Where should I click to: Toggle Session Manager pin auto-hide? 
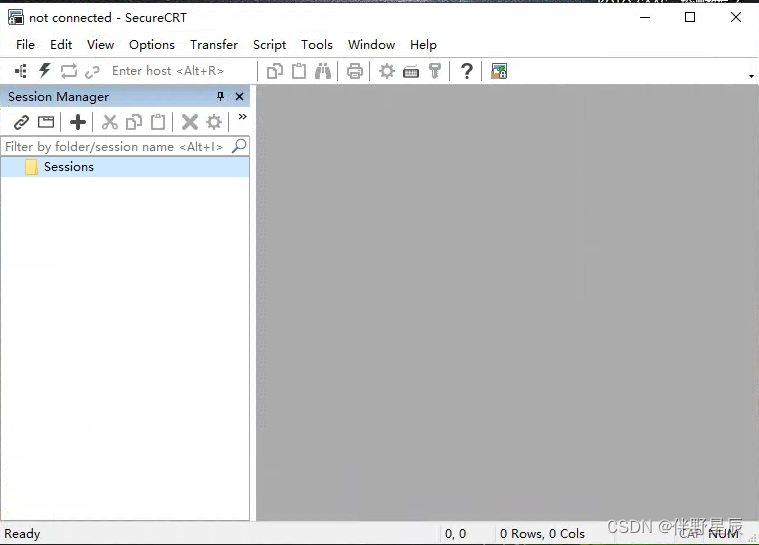220,96
